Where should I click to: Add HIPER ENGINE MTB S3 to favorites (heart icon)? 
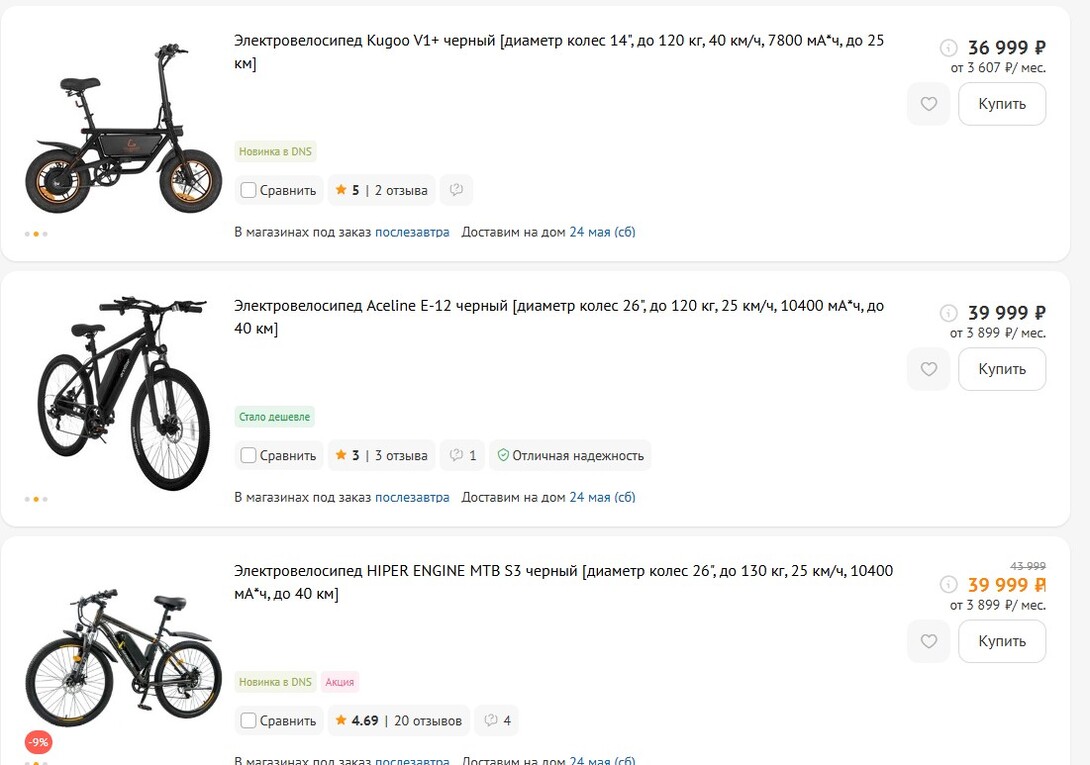pos(928,641)
